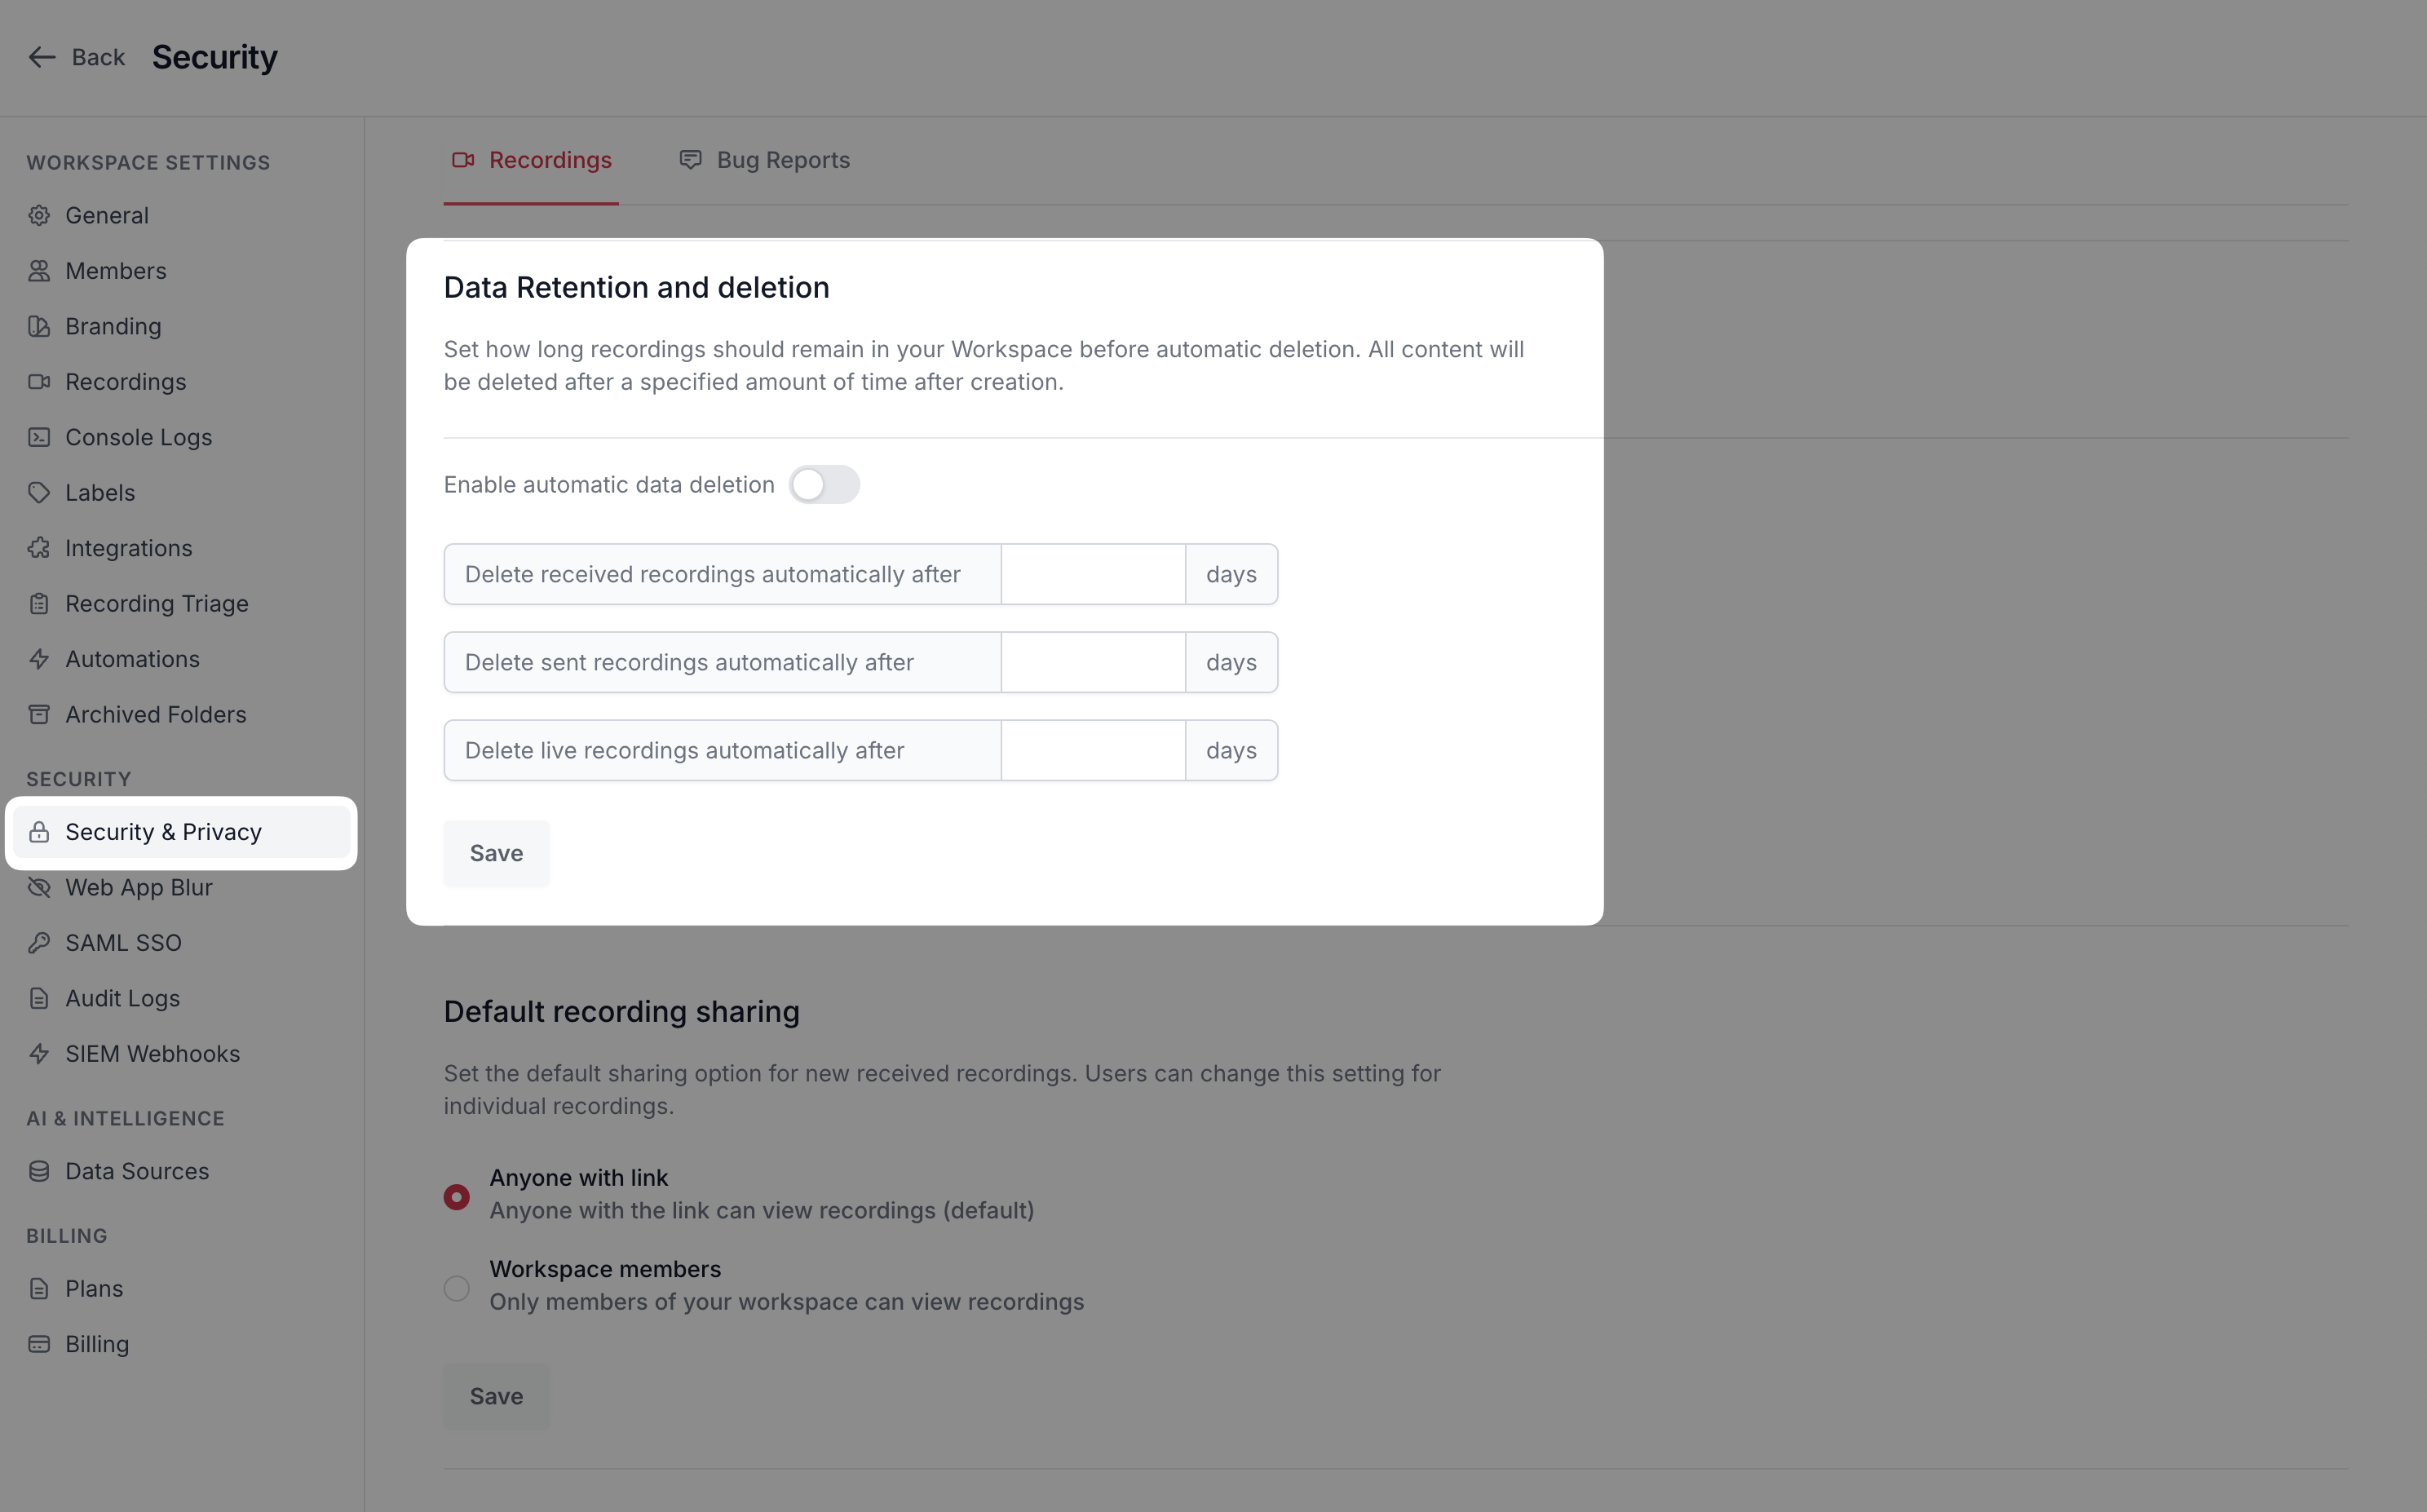The width and height of the screenshot is (2427, 1512).
Task: Click the Members people icon
Action: click(39, 271)
